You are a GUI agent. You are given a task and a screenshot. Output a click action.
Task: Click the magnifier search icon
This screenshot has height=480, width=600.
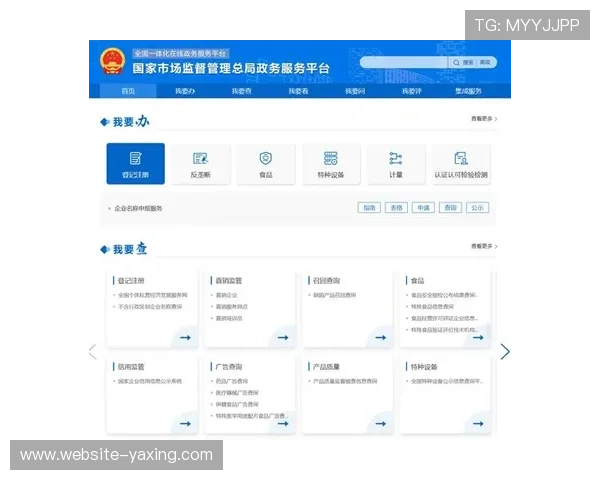point(456,62)
